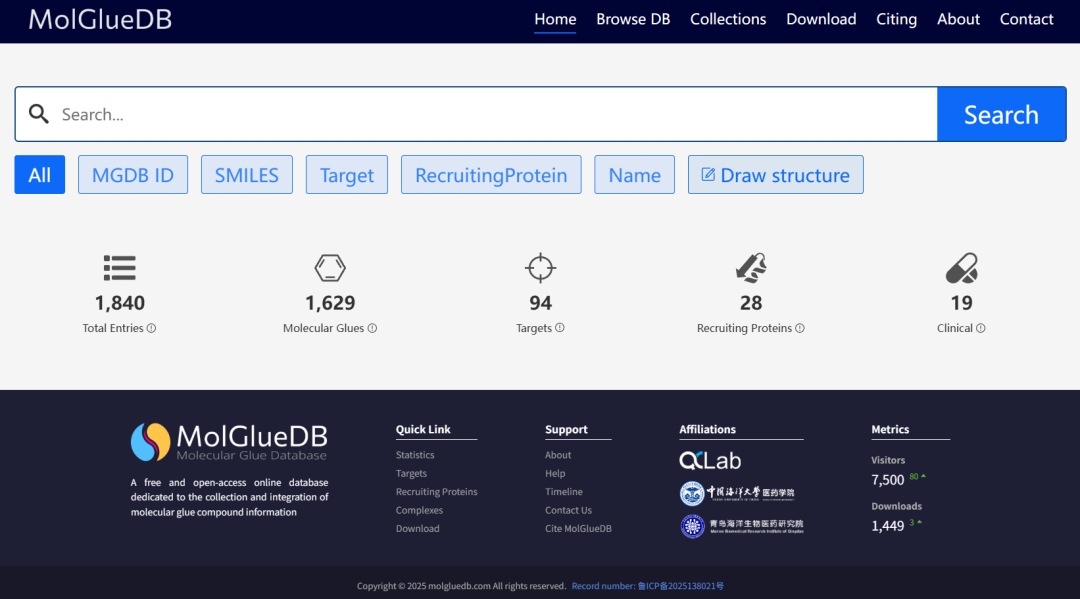This screenshot has width=1080, height=599.
Task: Open info icon next to Targets
Action: (x=560, y=328)
